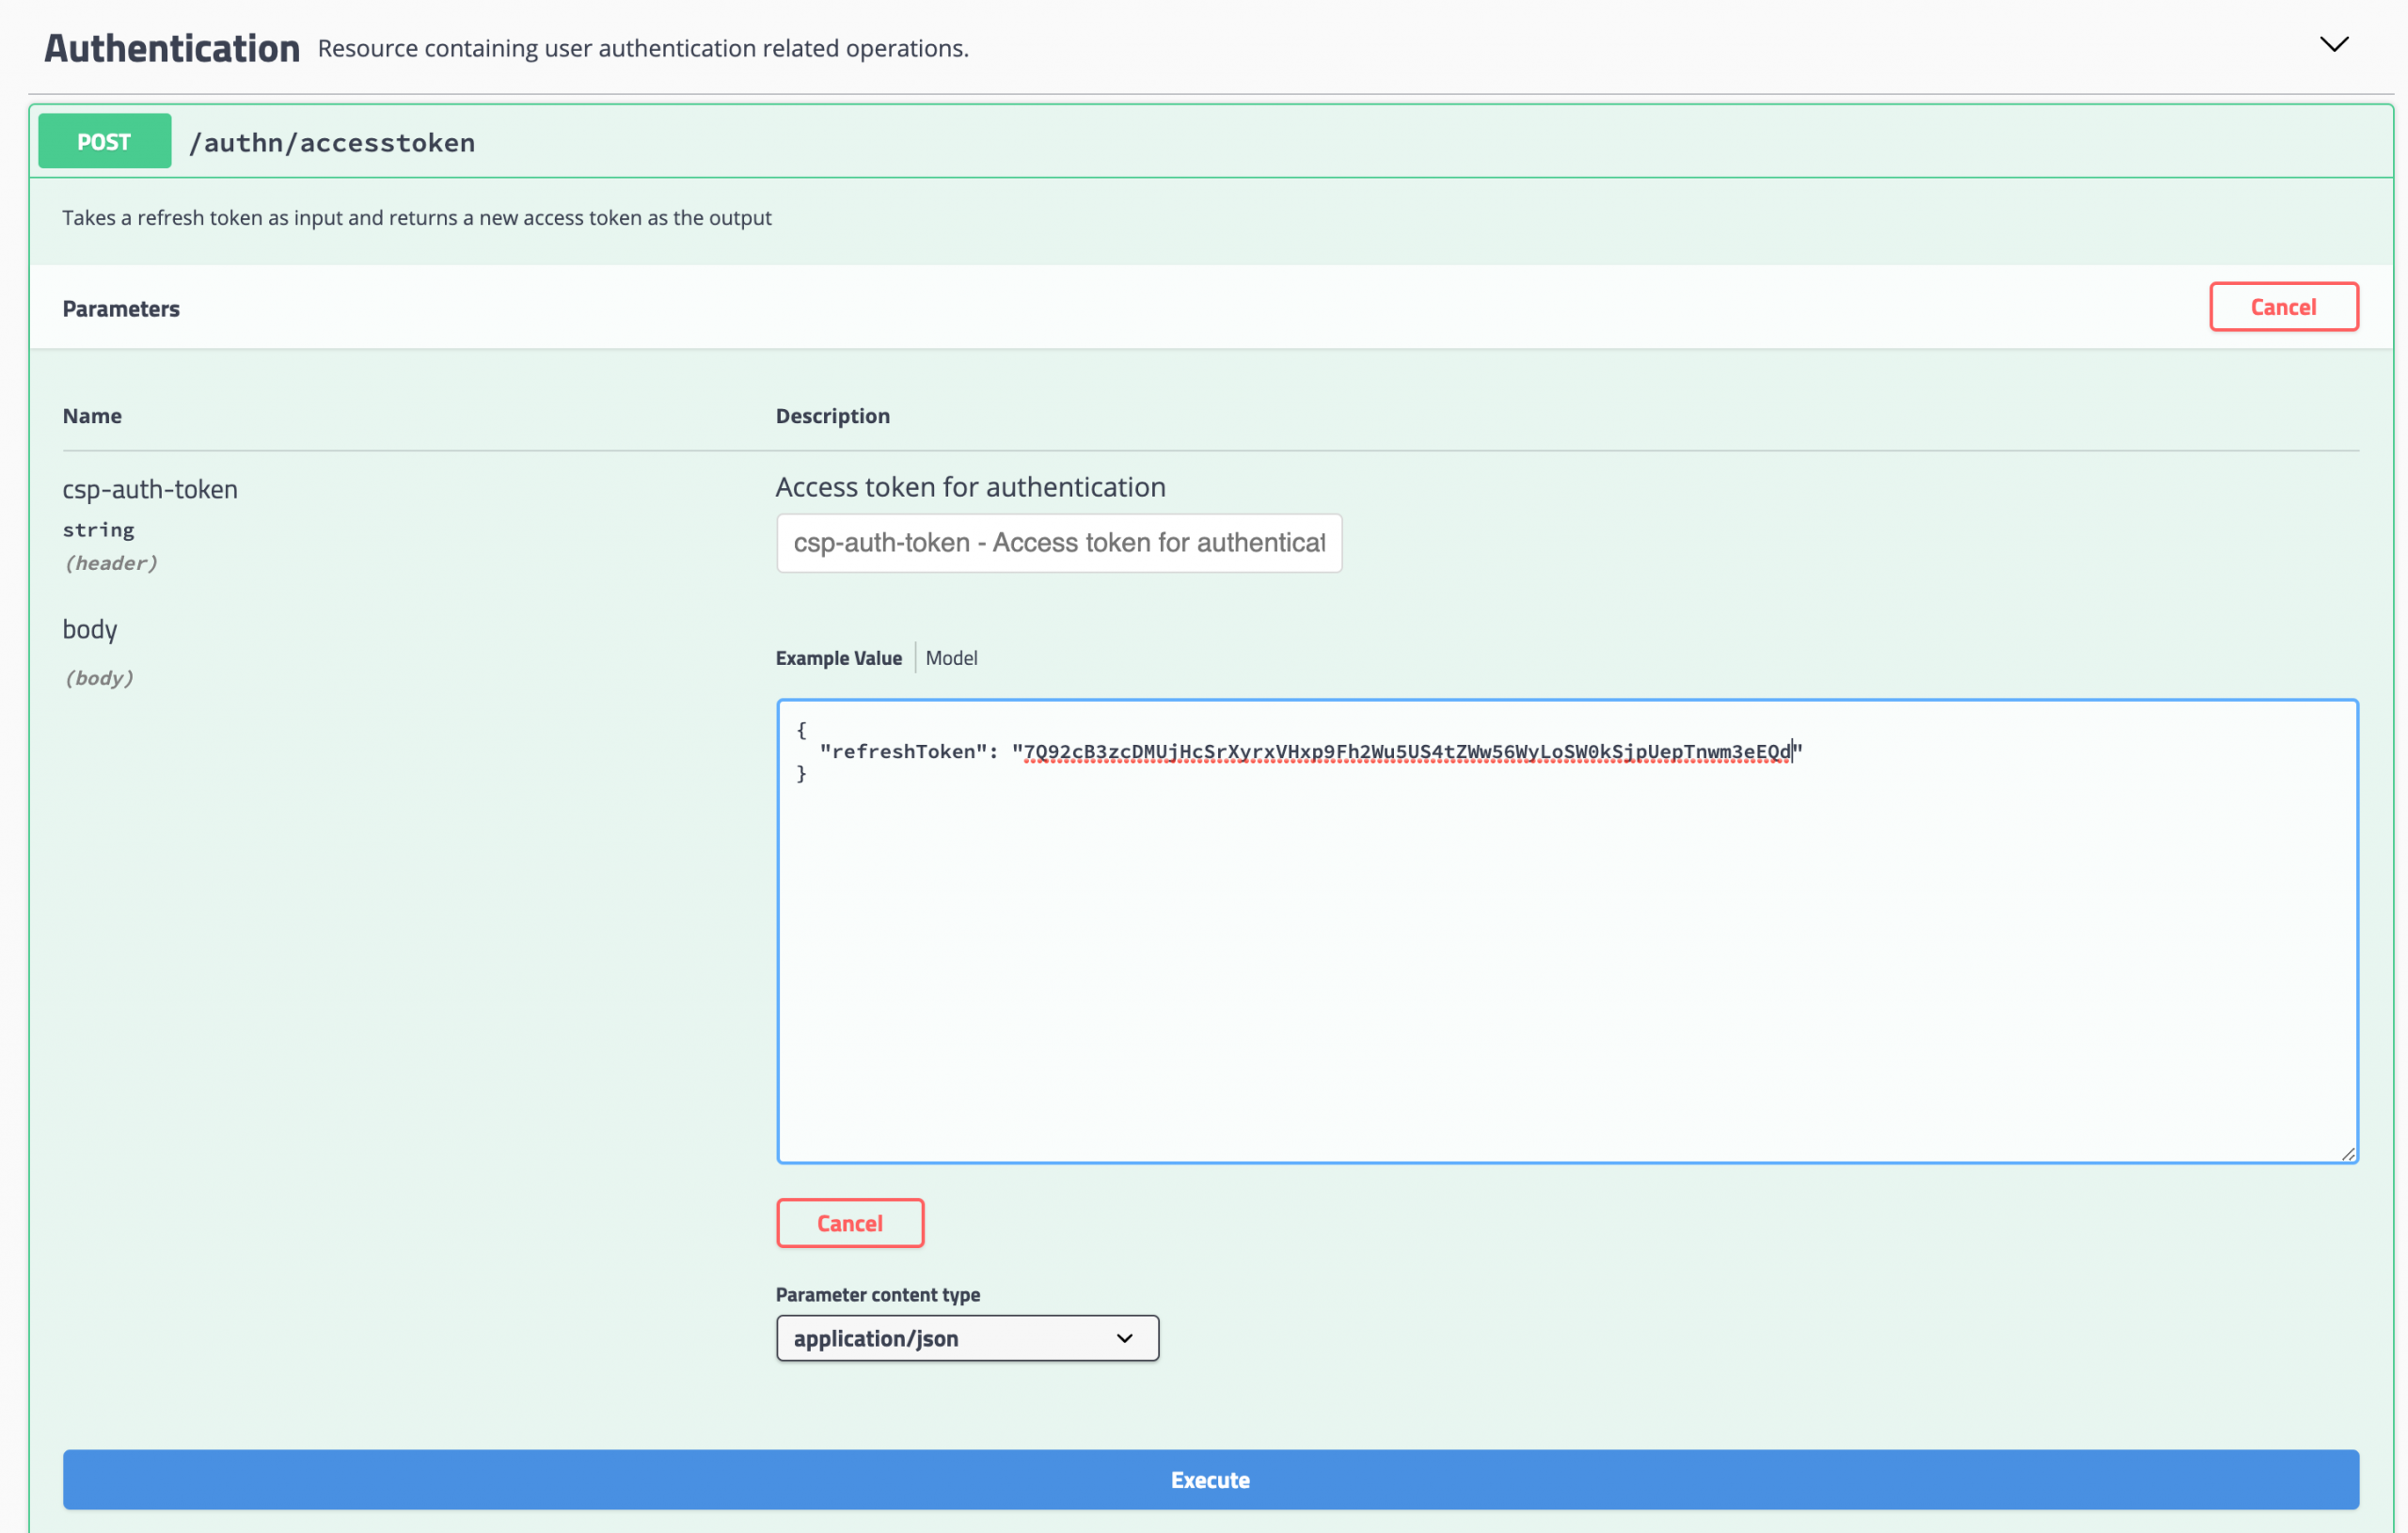Collapse the Authentication section chevron
2408x1533 pixels.
[x=2333, y=45]
